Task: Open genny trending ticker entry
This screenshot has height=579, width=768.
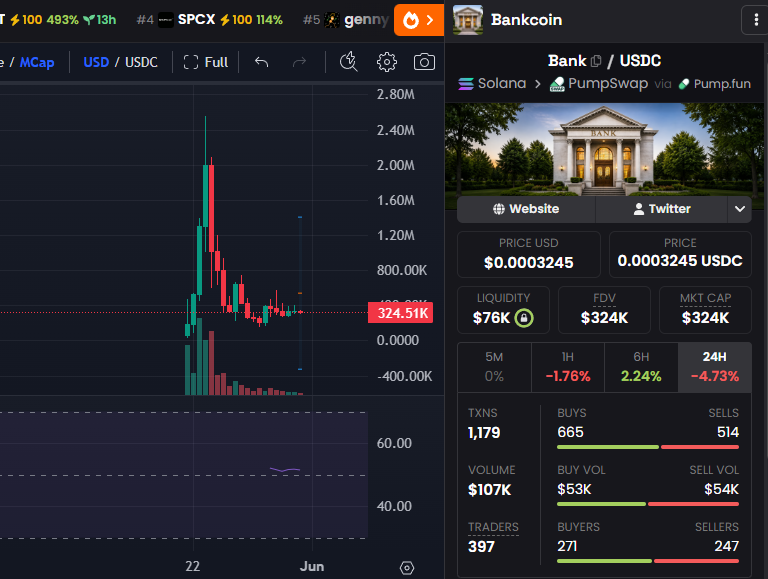Action: pos(345,20)
